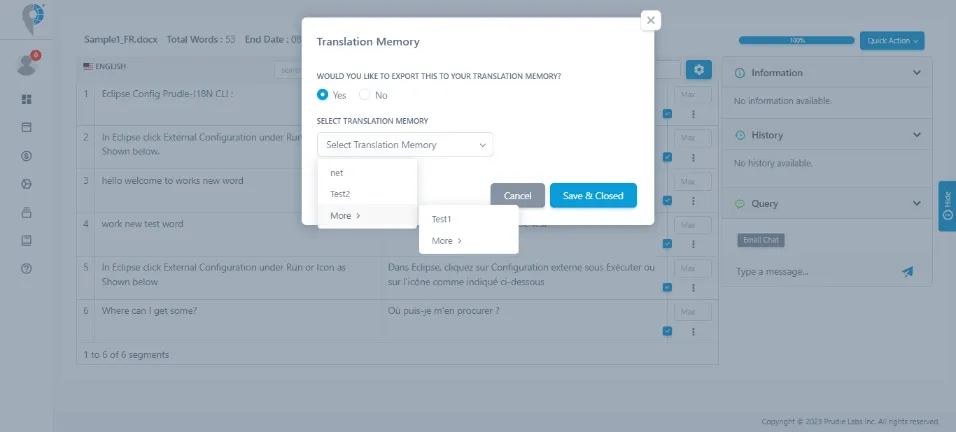Open the Quick Action dropdown
This screenshot has width=956, height=432.
tap(892, 41)
